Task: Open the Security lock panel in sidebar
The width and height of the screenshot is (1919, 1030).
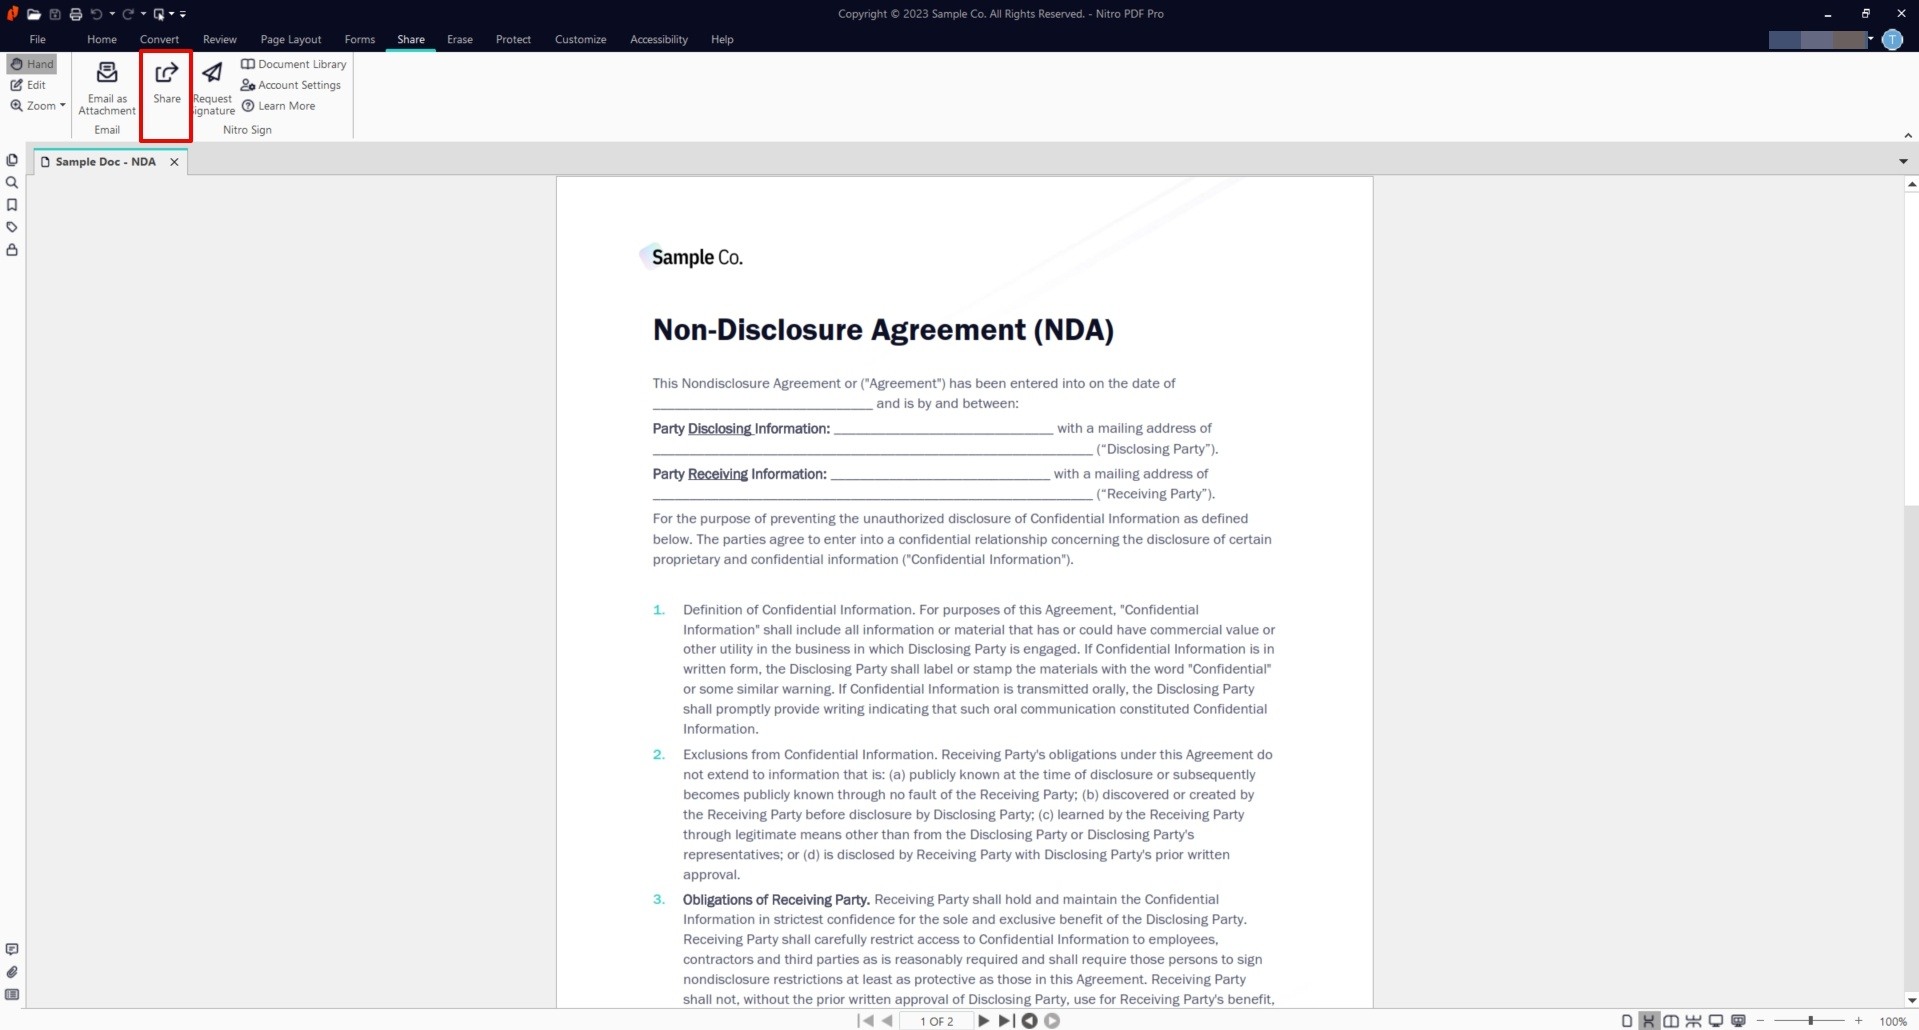Action: [x=12, y=250]
